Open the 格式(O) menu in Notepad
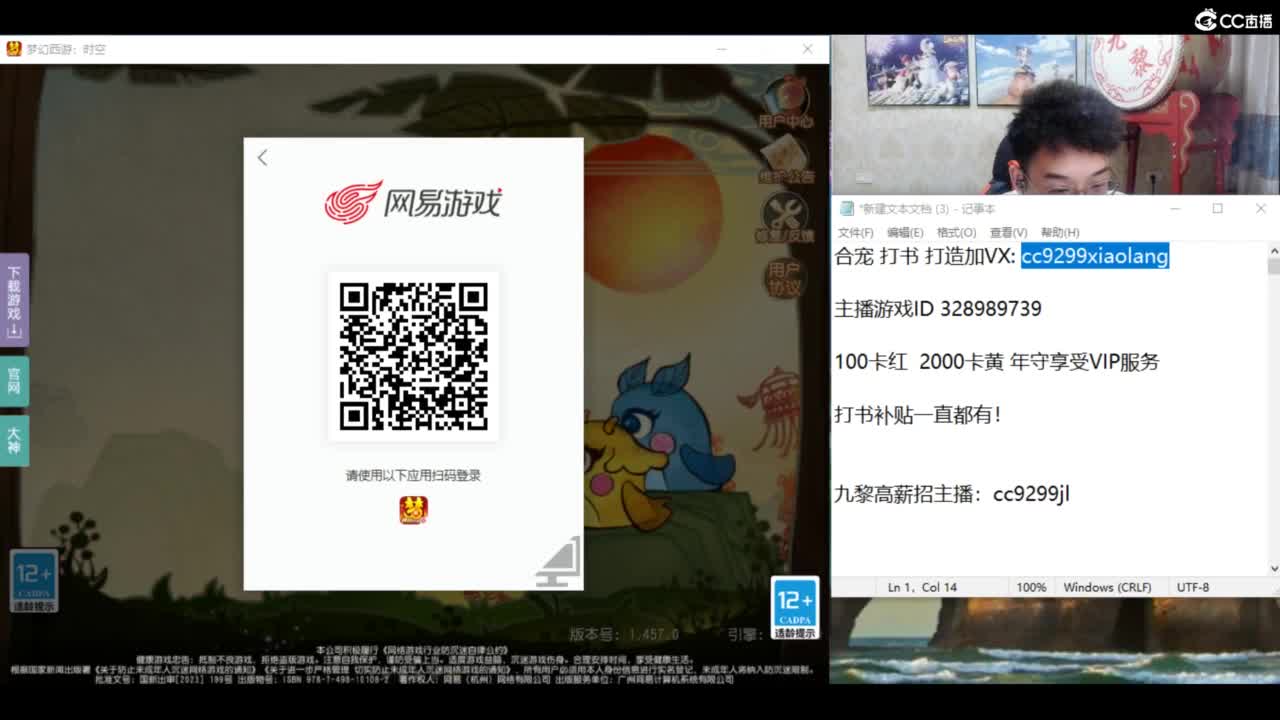The width and height of the screenshot is (1280, 720). tap(956, 232)
